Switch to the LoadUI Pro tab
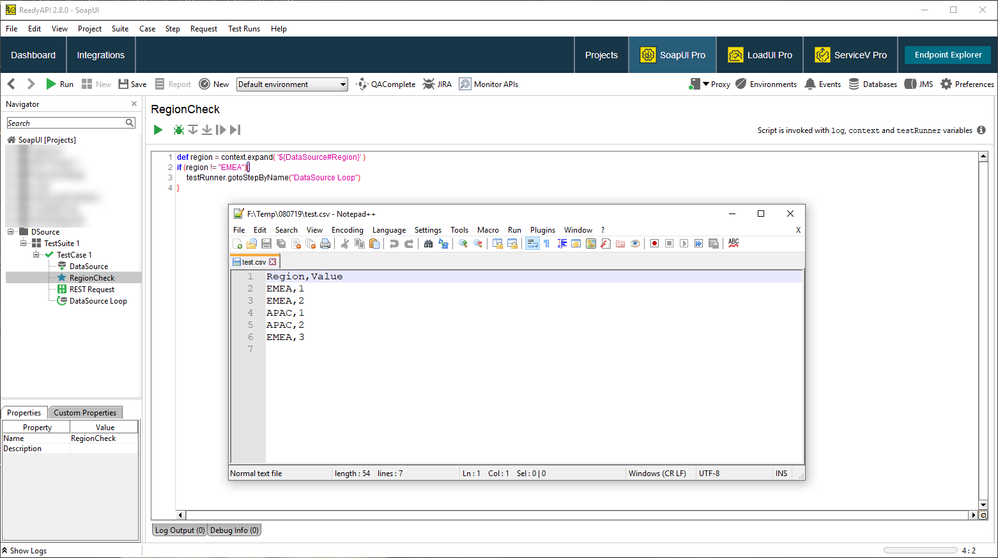This screenshot has width=998, height=558. click(x=759, y=55)
